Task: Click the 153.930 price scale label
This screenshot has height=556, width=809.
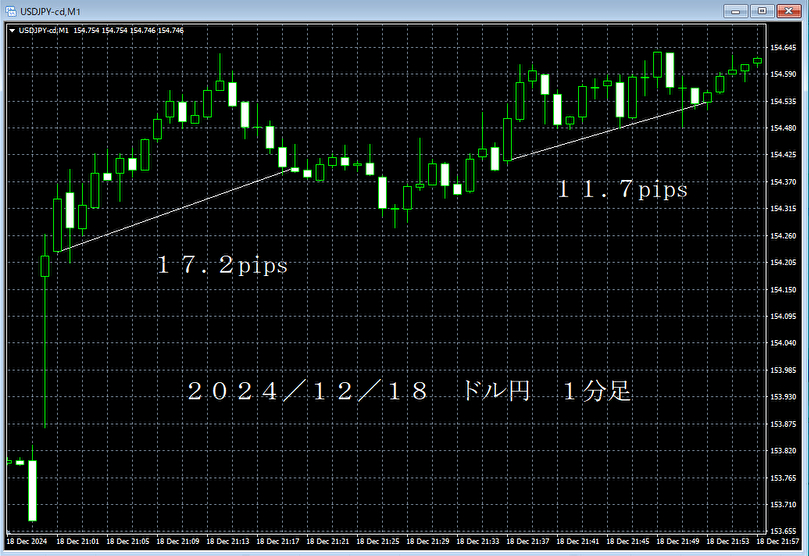Action: pyautogui.click(x=783, y=397)
